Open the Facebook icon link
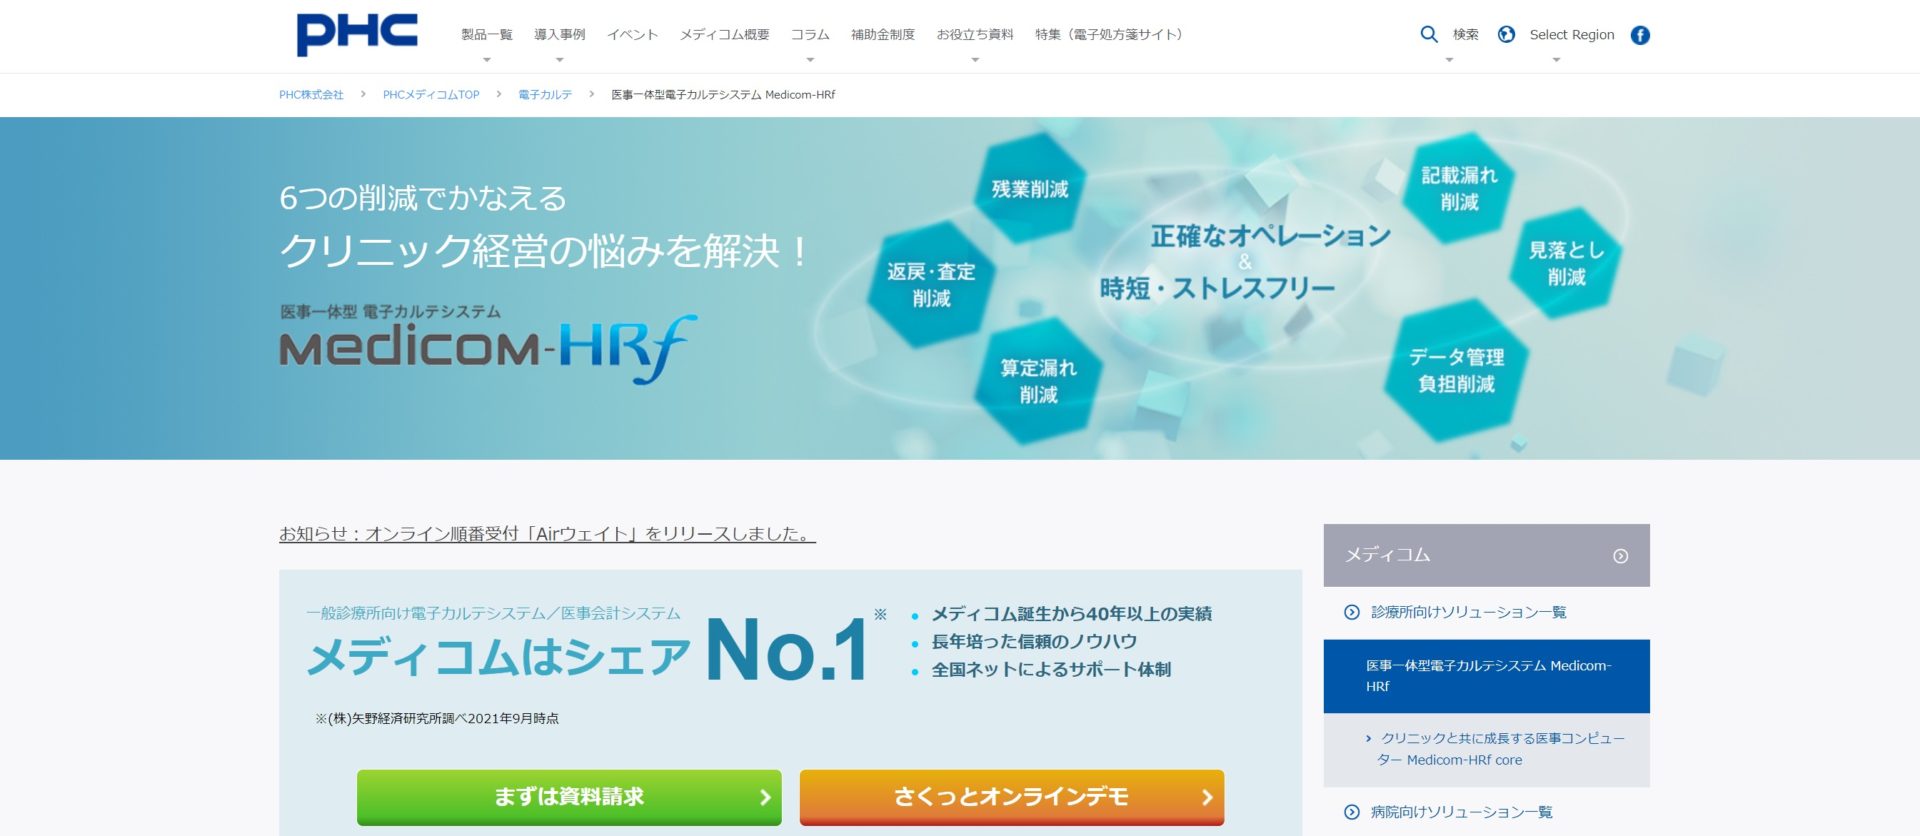The image size is (1920, 836). (1640, 35)
